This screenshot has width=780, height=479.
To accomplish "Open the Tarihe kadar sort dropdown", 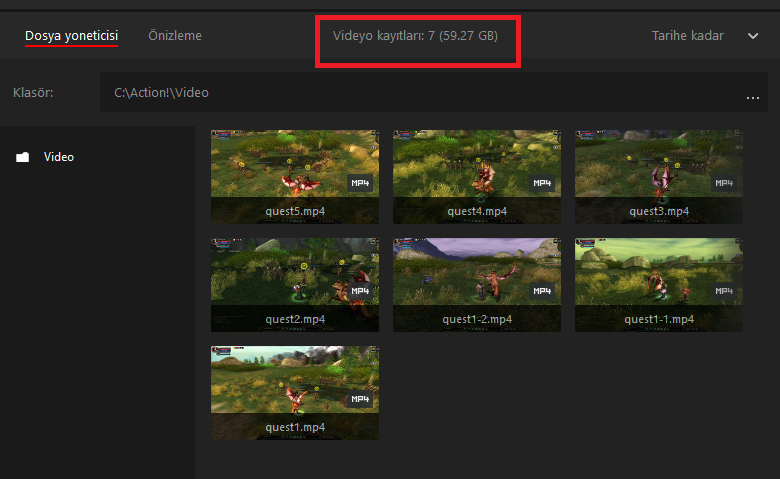I will point(704,36).
